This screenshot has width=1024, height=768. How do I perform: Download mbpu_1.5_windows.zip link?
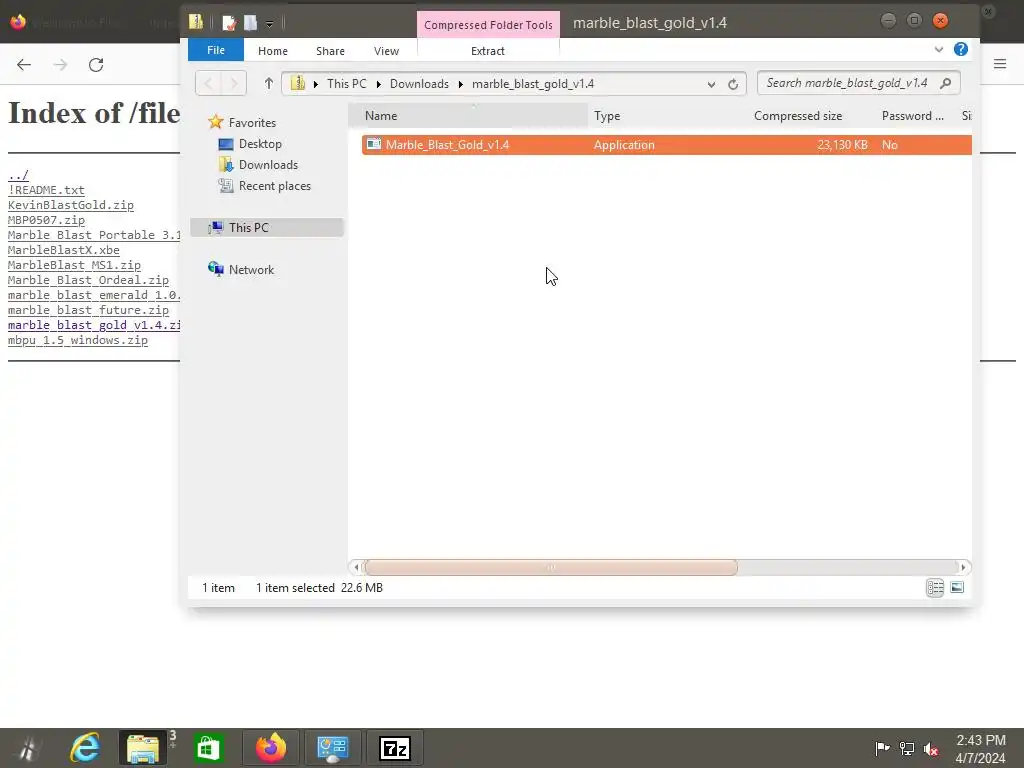click(78, 340)
